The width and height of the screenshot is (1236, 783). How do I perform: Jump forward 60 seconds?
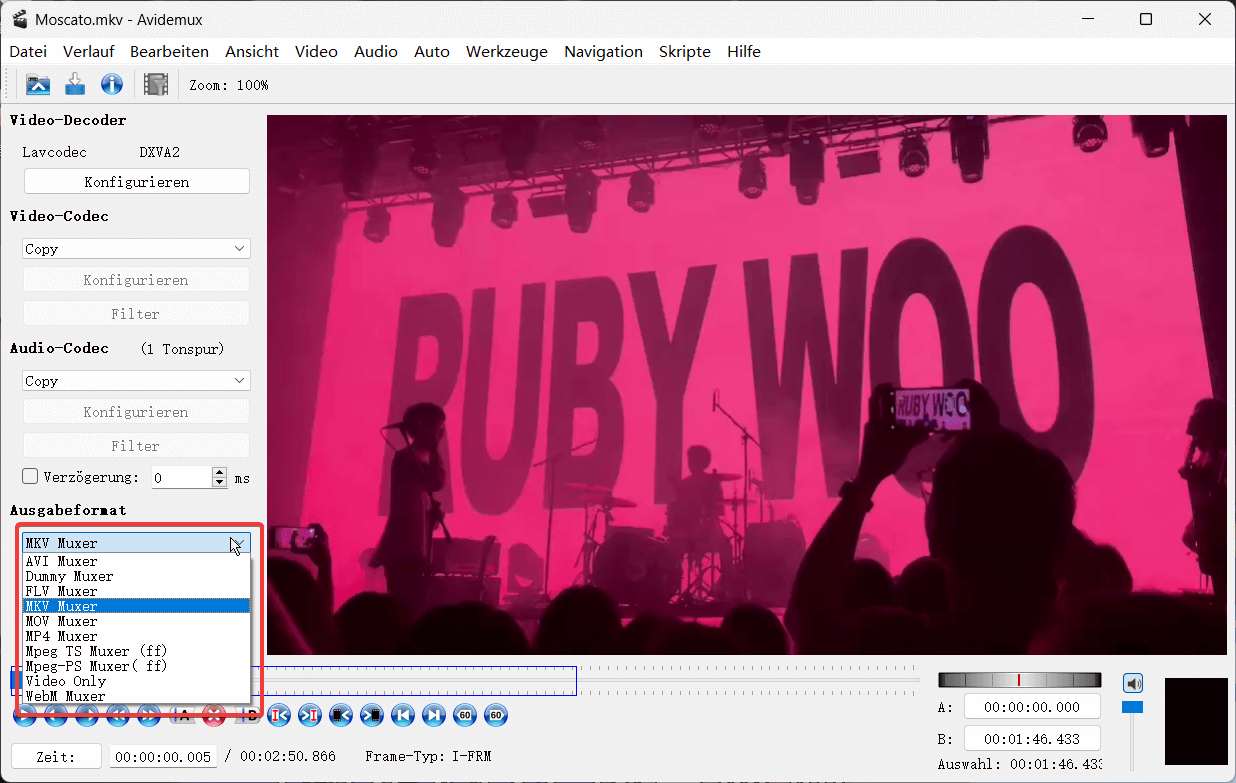496,715
